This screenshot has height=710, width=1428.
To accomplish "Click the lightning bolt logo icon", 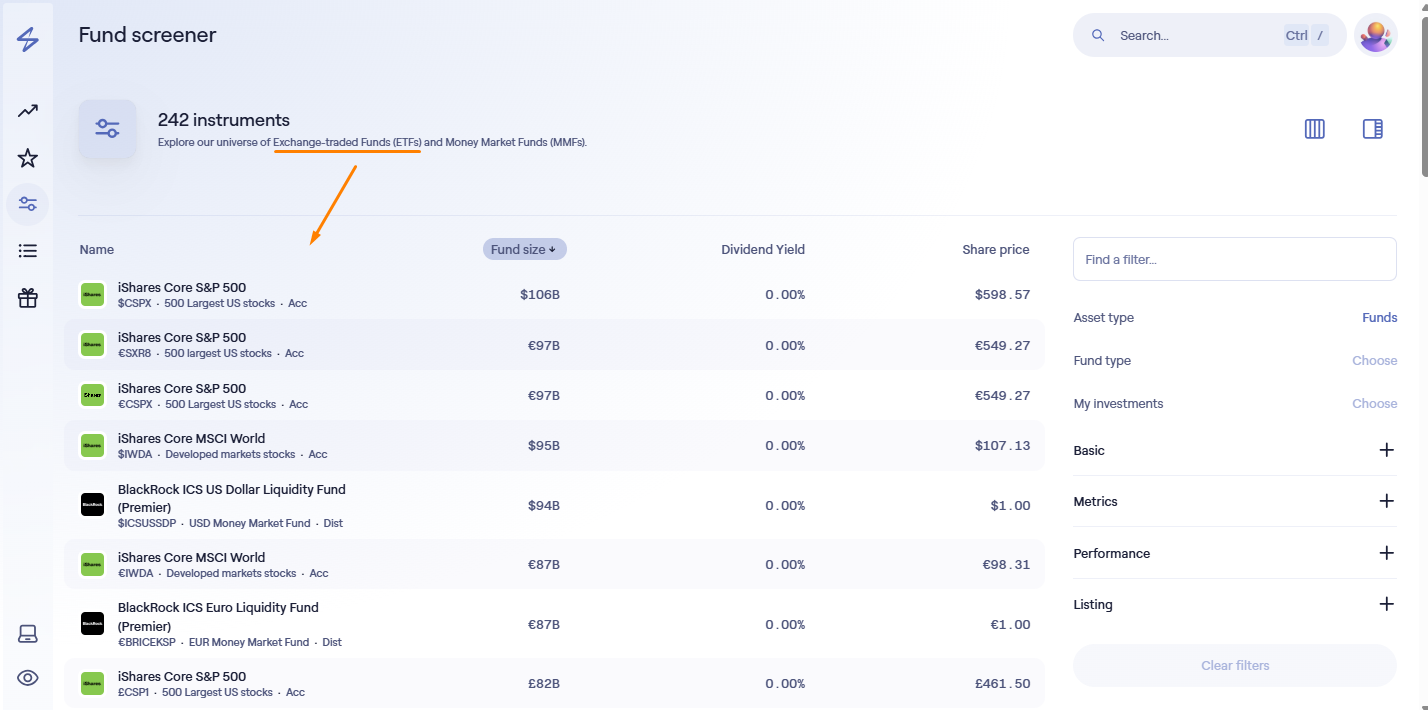I will click(x=28, y=40).
